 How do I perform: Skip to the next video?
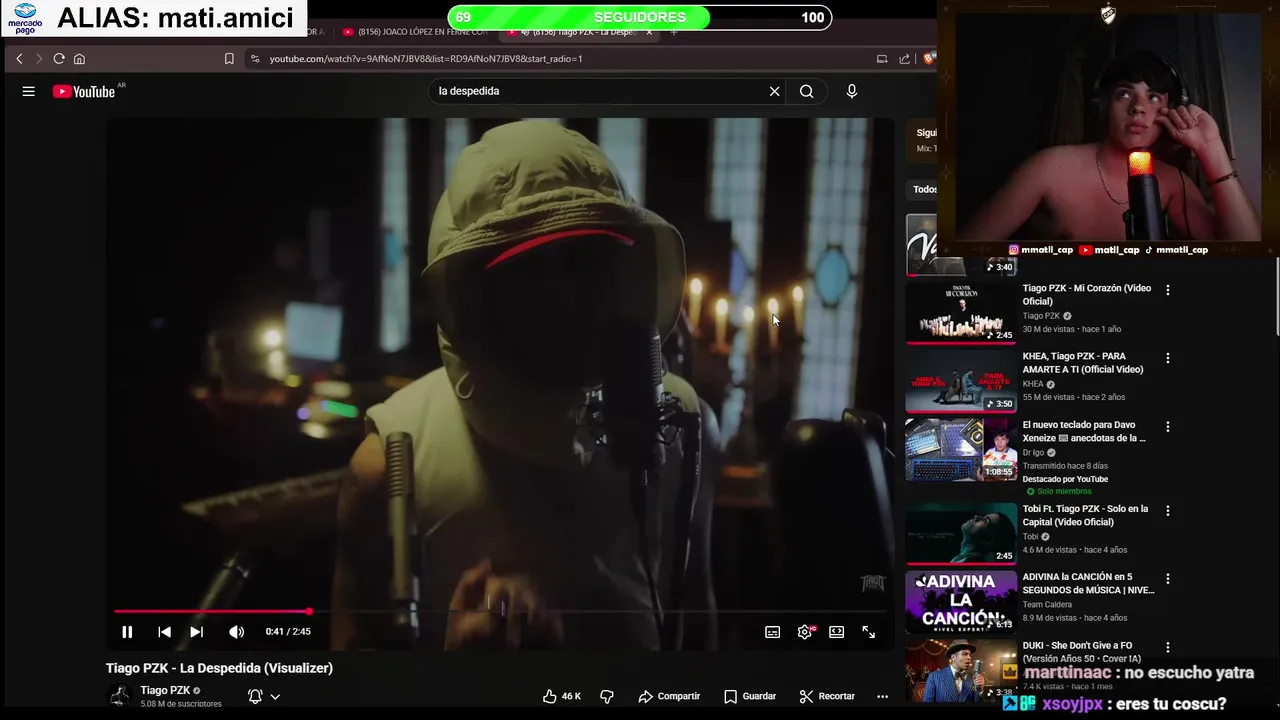[x=197, y=632]
